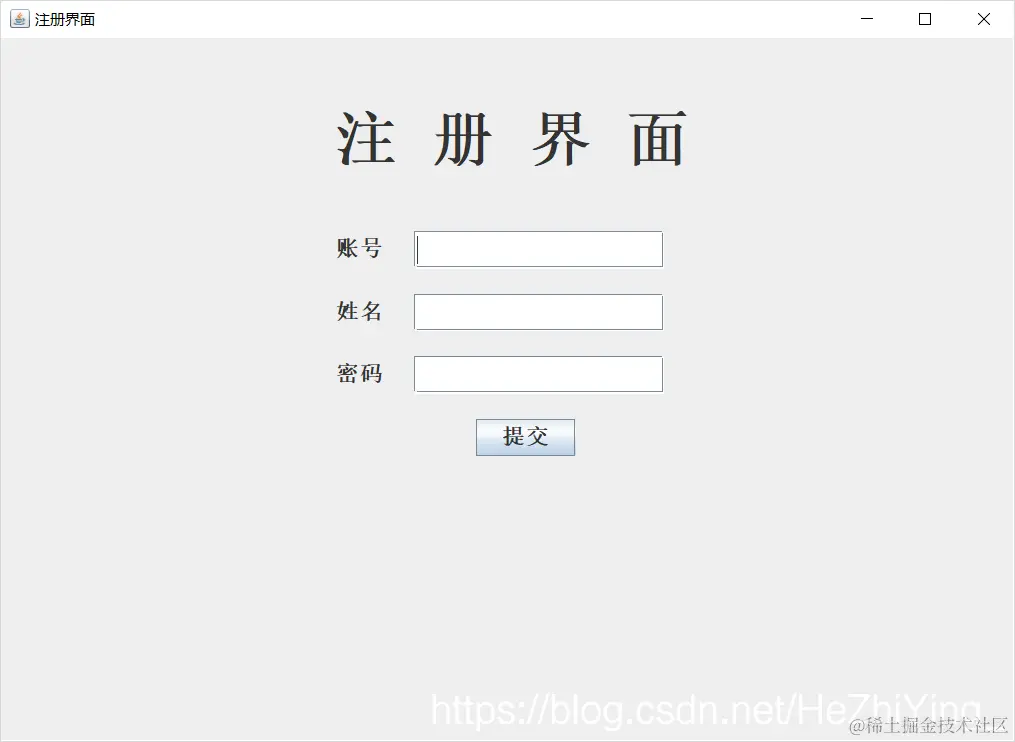The height and width of the screenshot is (742, 1015).
Task: Click empty title bar area beside window title
Action: (x=453, y=19)
